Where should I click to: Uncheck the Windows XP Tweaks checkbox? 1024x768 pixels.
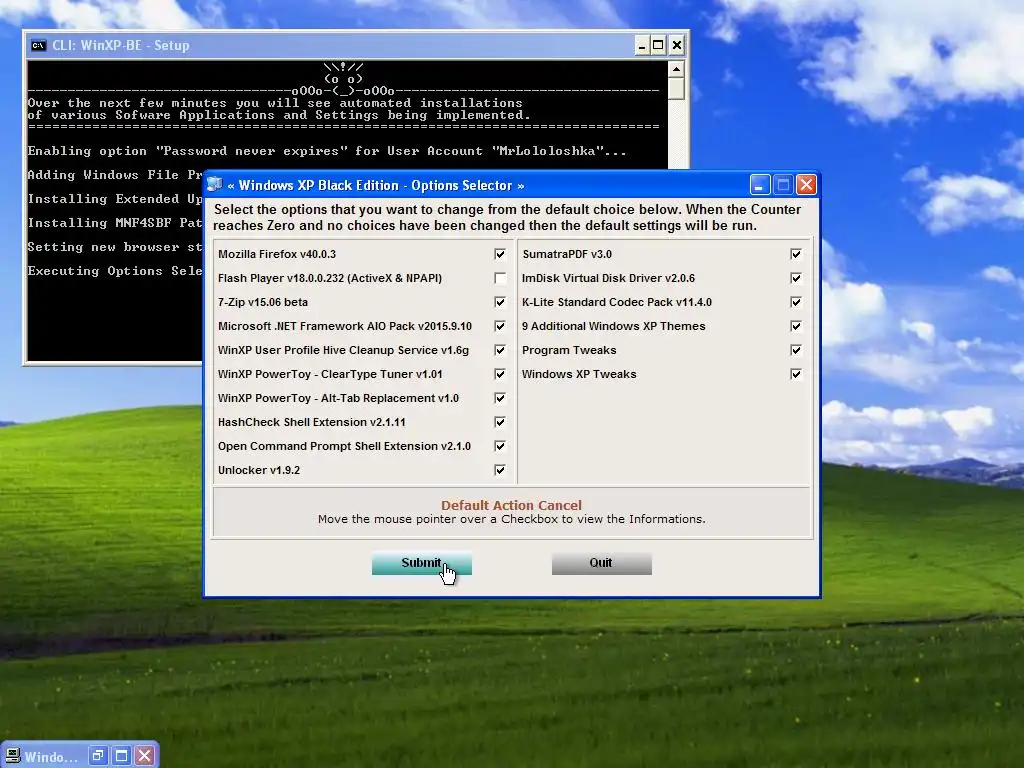tap(795, 374)
